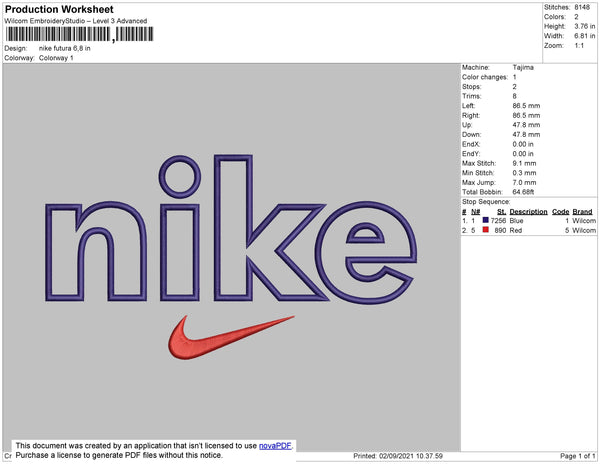600x464 pixels.
Task: Click the Description column header
Action: (x=528, y=212)
